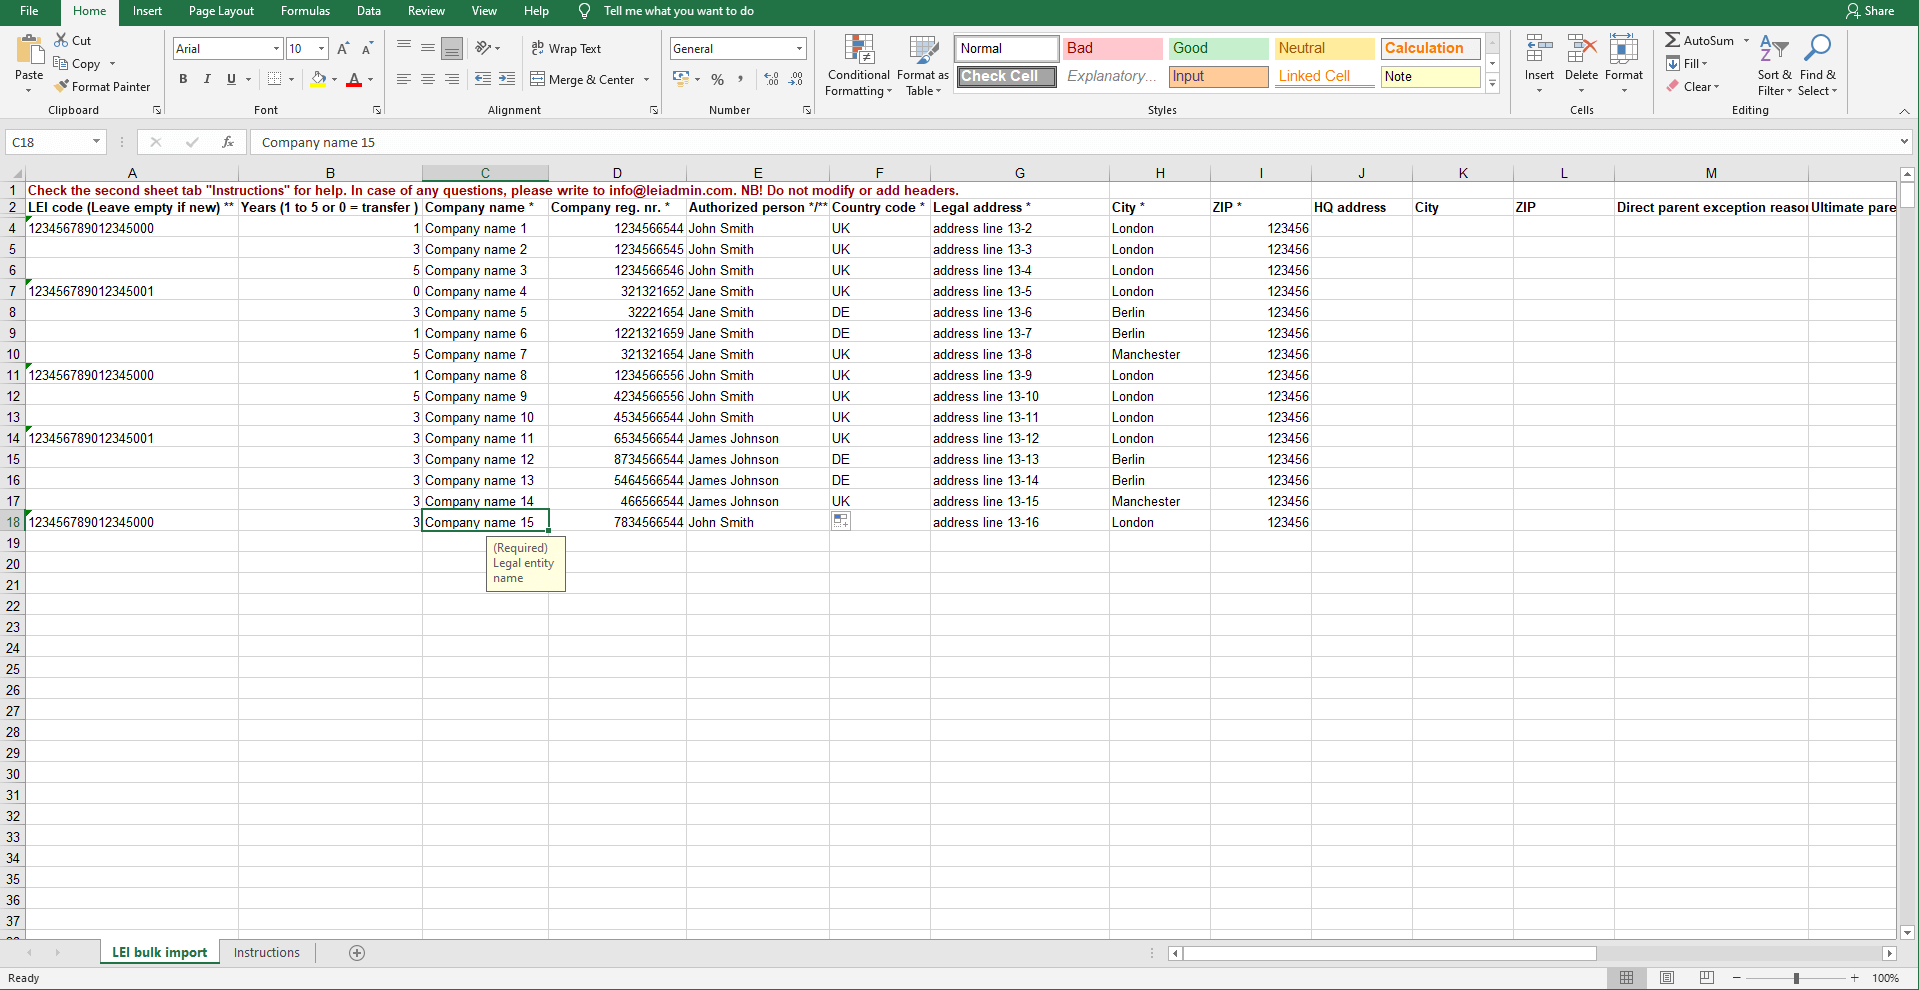Viewport: 1919px width, 990px height.
Task: Toggle Bottom Align vertical alignment
Action: click(x=452, y=48)
